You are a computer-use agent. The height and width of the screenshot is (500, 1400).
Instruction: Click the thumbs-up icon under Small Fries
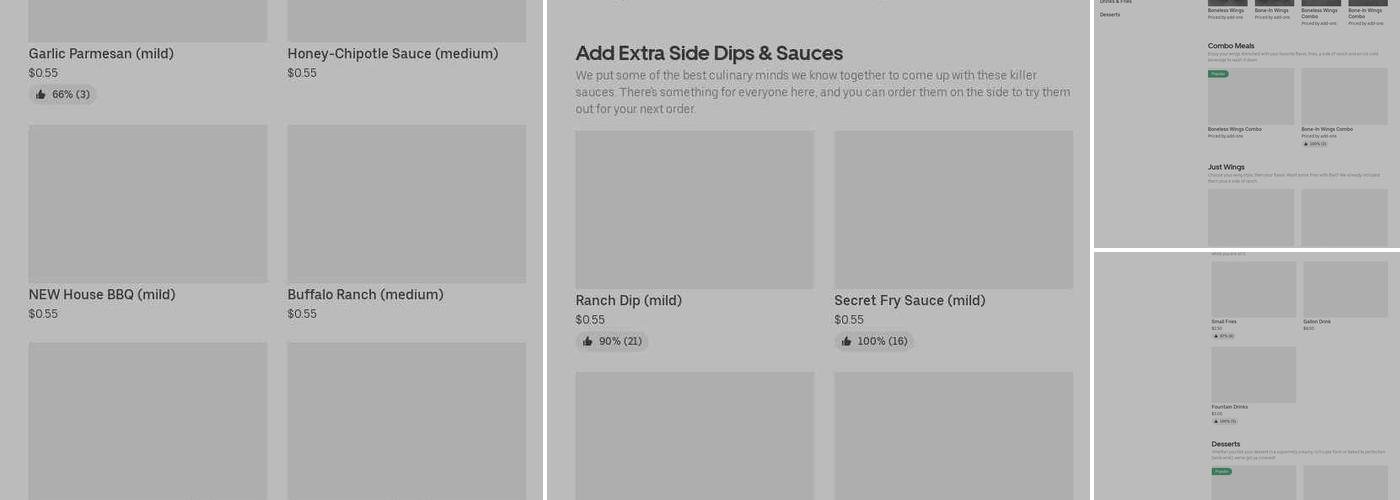point(1215,336)
